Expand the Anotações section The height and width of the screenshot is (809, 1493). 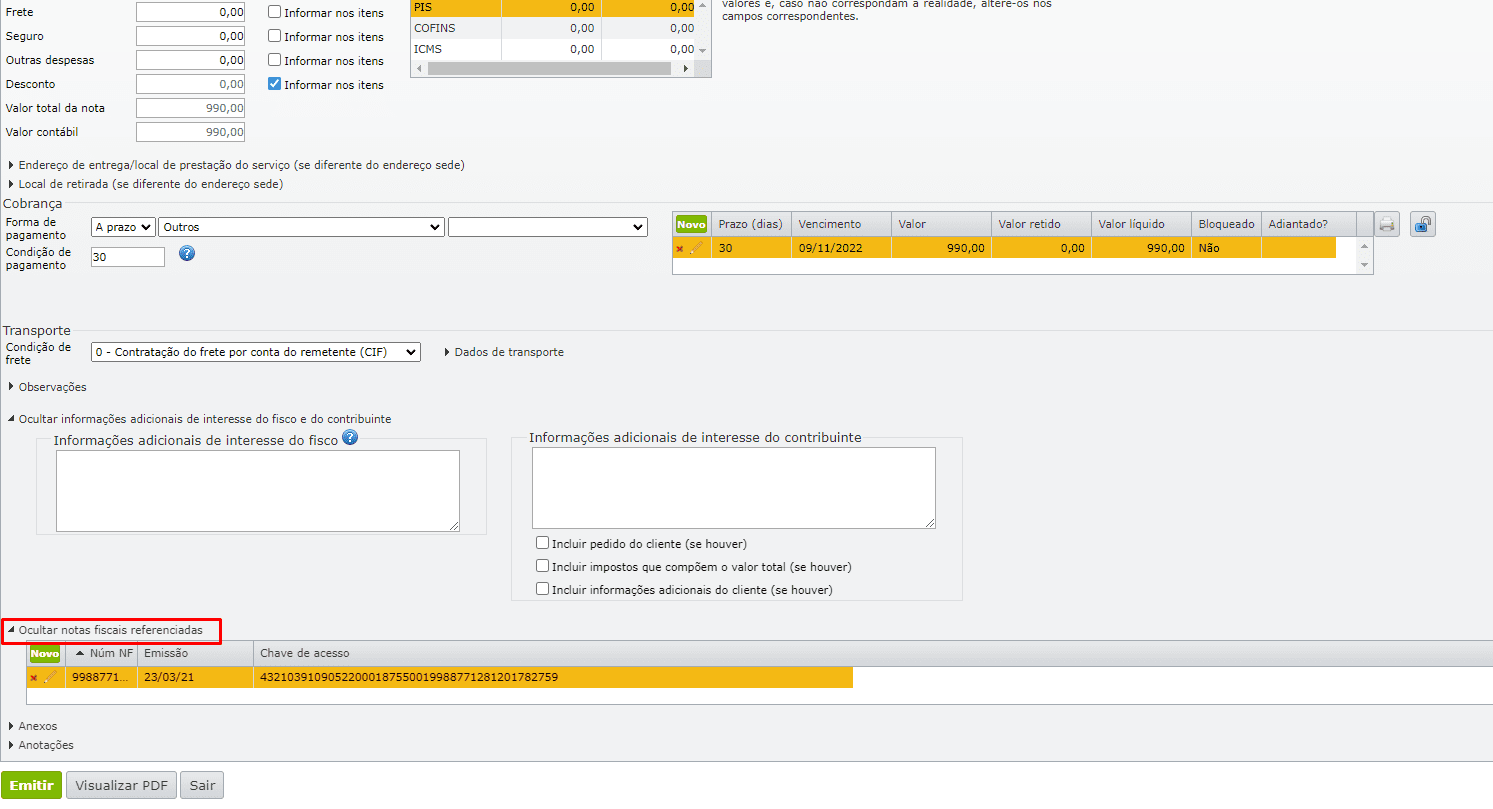tap(40, 745)
